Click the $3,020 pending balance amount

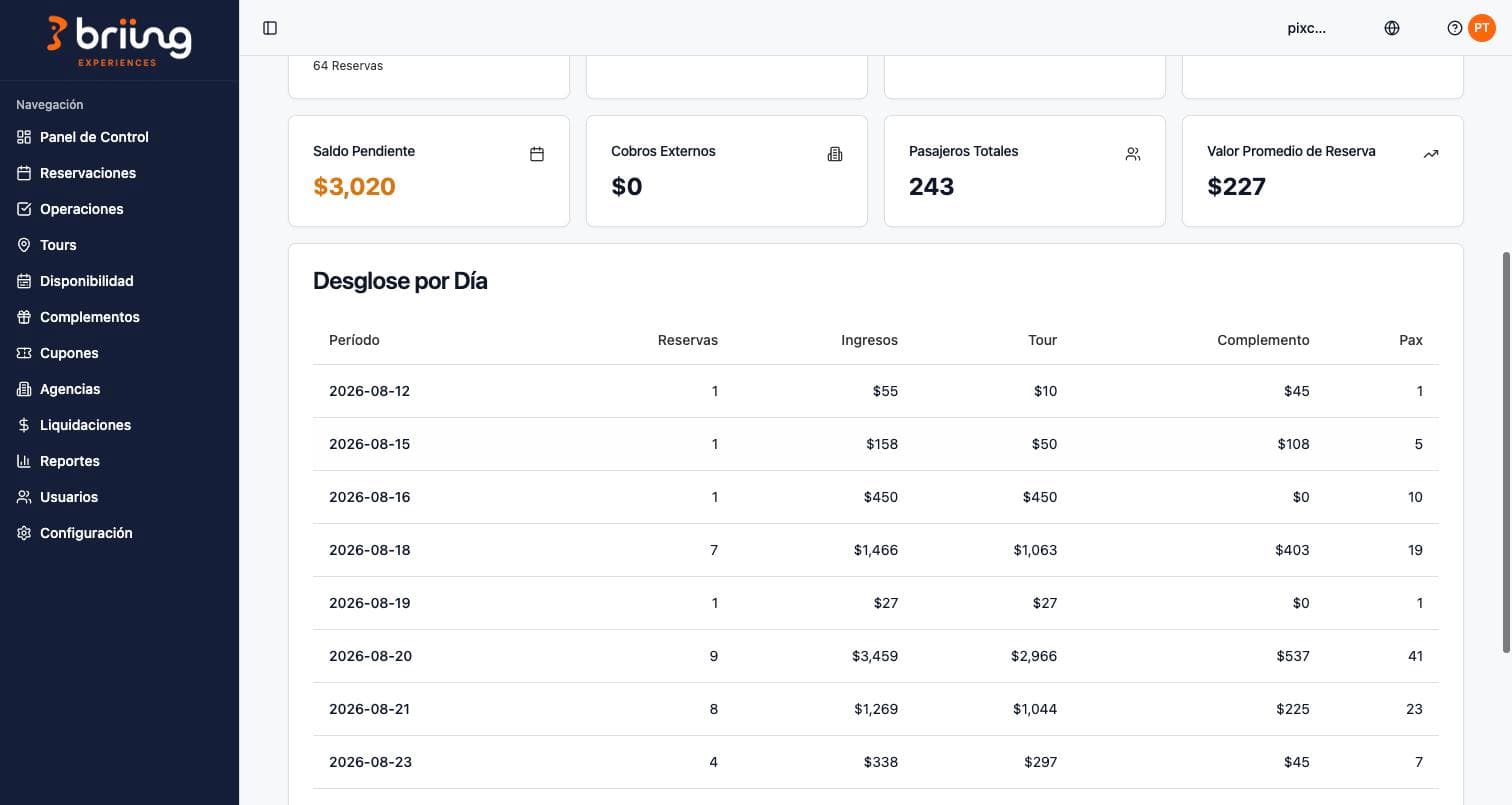[x=354, y=186]
